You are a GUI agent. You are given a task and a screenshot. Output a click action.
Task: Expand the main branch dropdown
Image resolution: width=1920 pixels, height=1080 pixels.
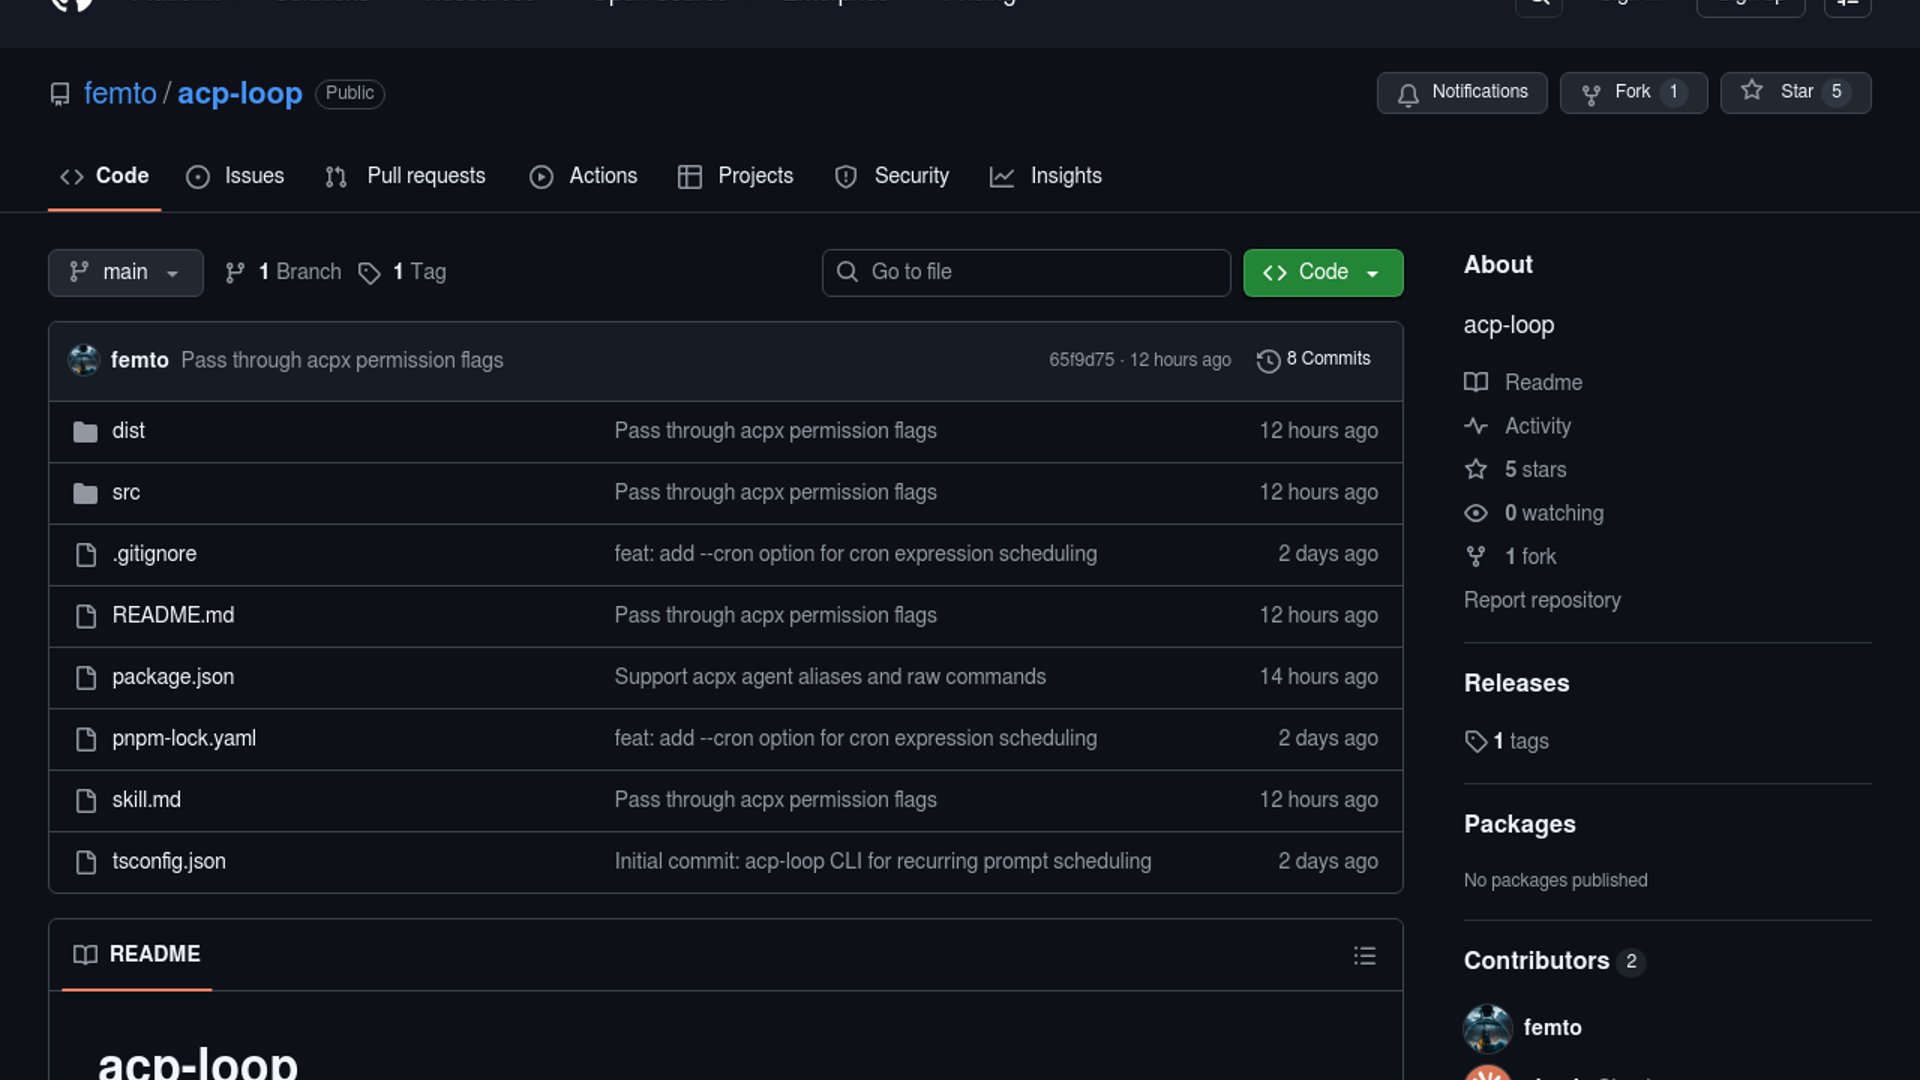125,272
